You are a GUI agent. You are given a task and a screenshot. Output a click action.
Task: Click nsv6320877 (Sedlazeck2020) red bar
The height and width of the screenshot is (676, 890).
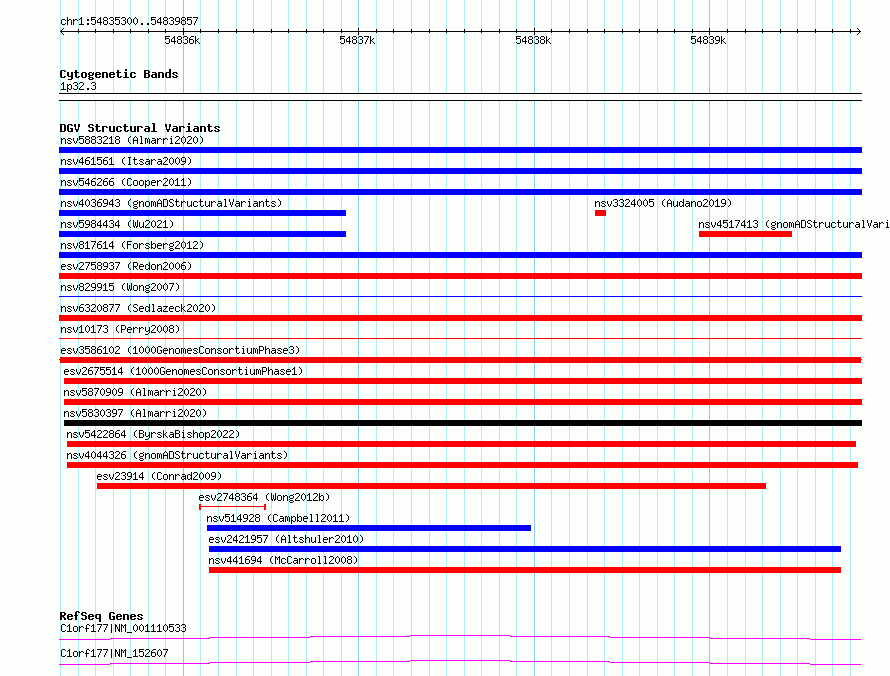click(460, 318)
